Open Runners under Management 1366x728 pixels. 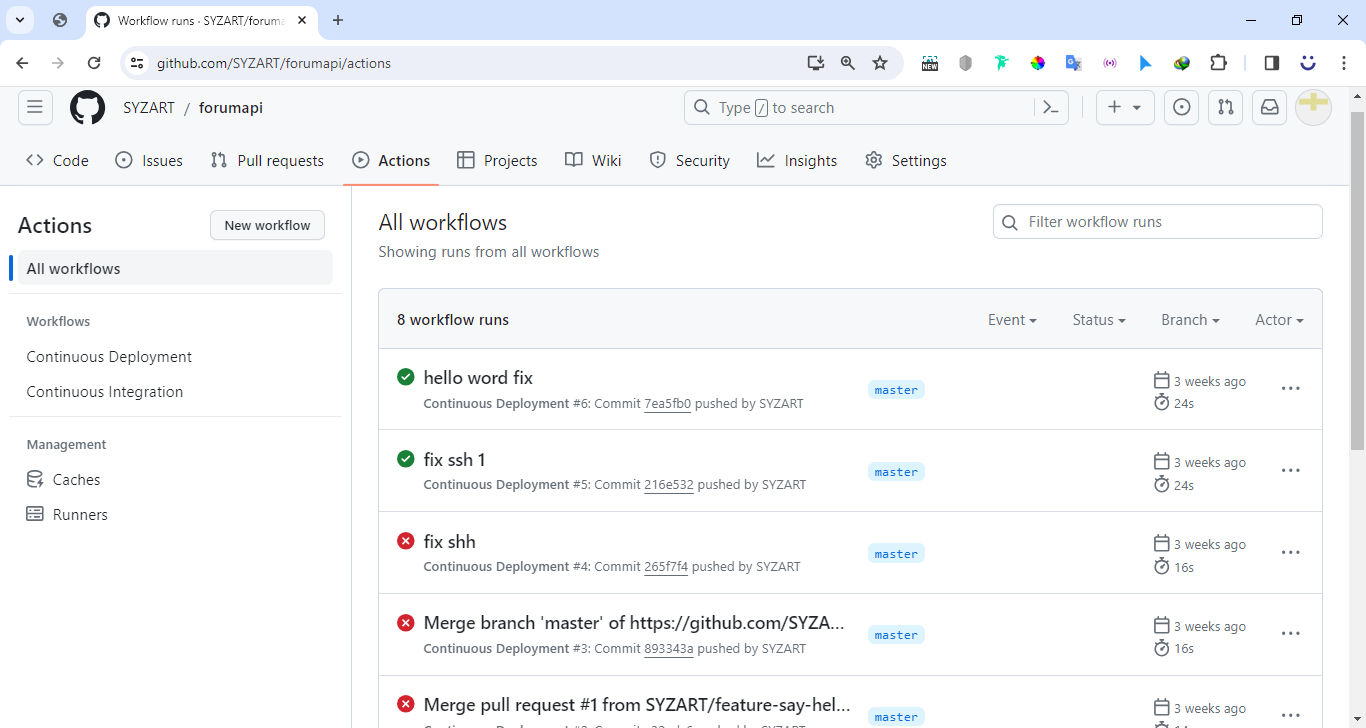(x=67, y=514)
